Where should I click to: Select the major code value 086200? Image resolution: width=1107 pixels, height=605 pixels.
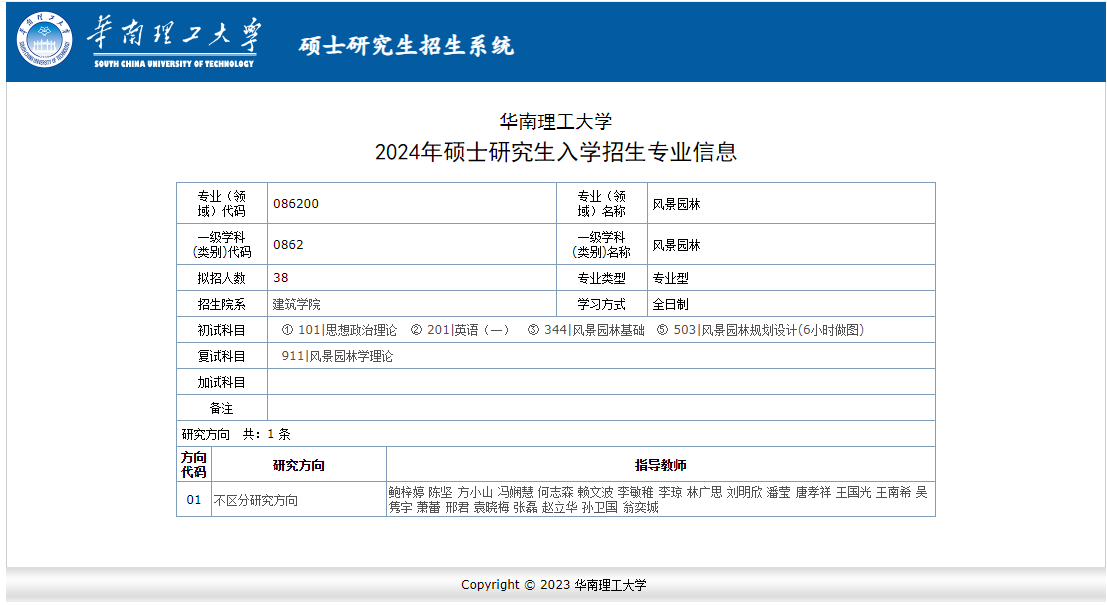click(296, 203)
